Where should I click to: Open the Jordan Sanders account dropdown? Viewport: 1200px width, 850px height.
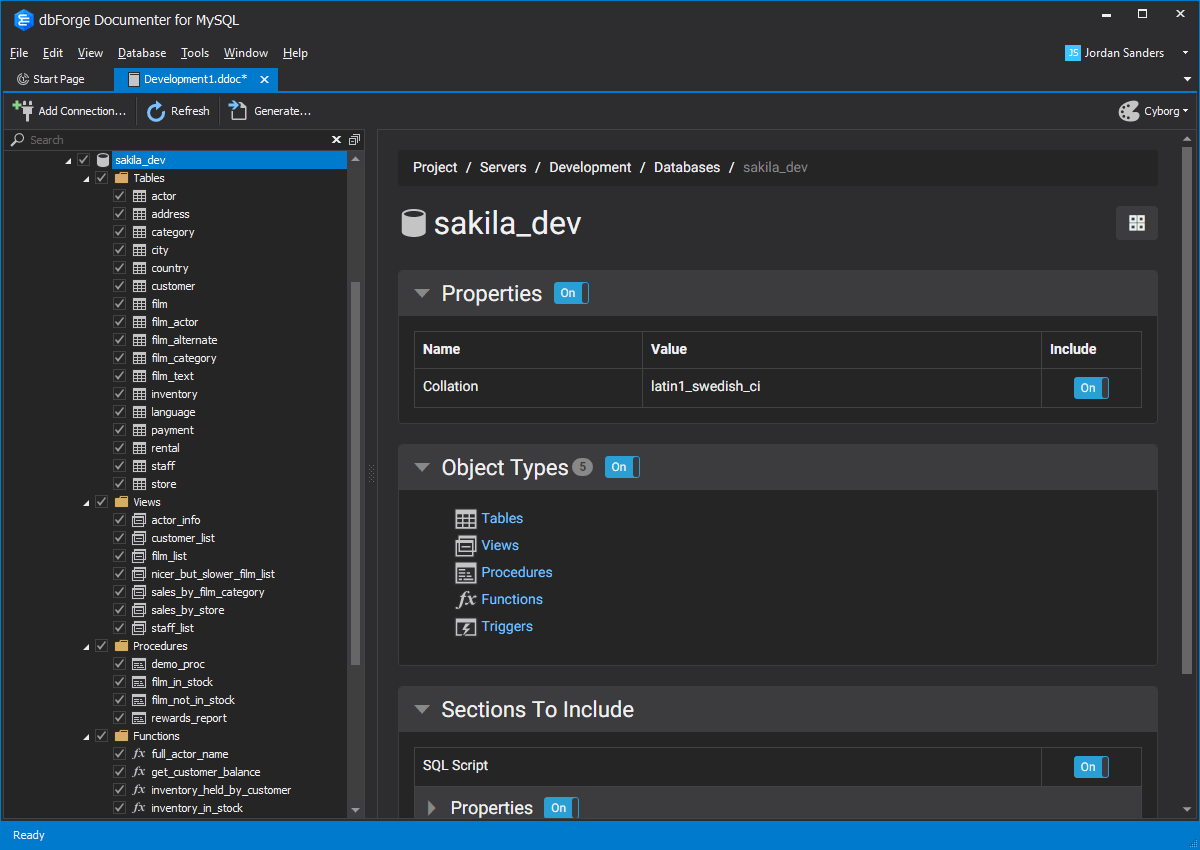click(1186, 53)
